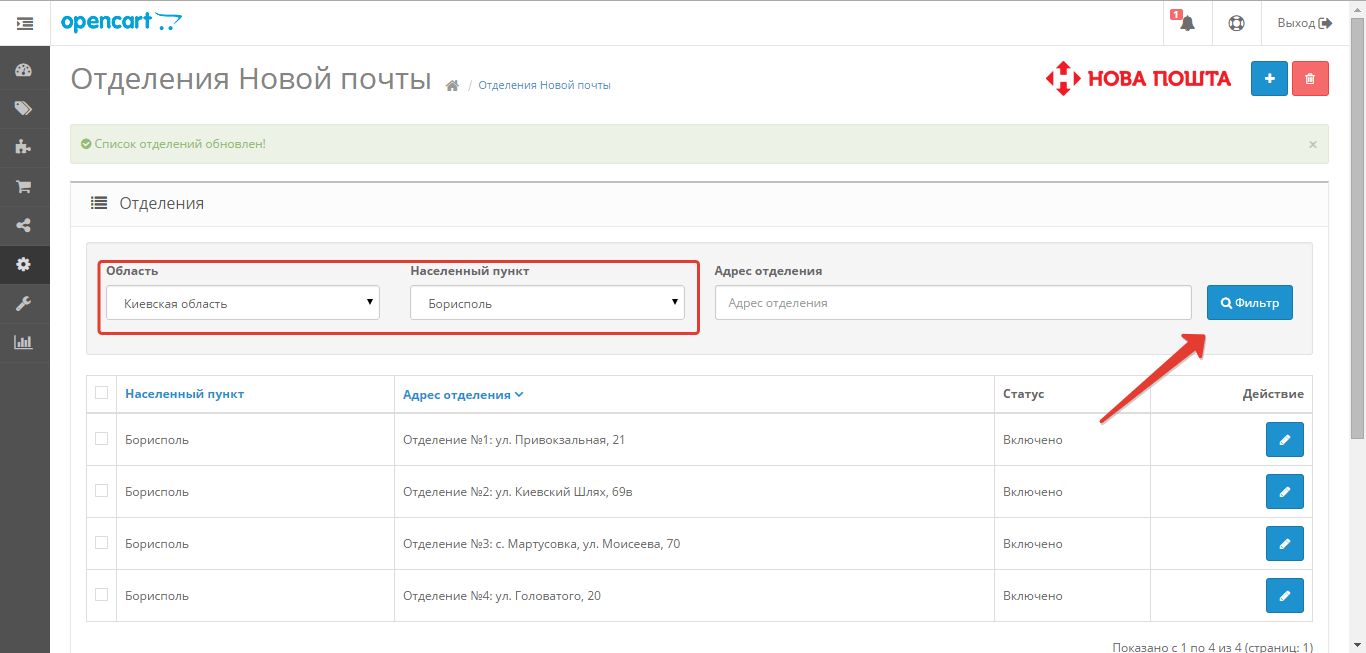Toggle the sidebar menu hamburger icon
This screenshot has height=653, width=1366.
[25, 23]
